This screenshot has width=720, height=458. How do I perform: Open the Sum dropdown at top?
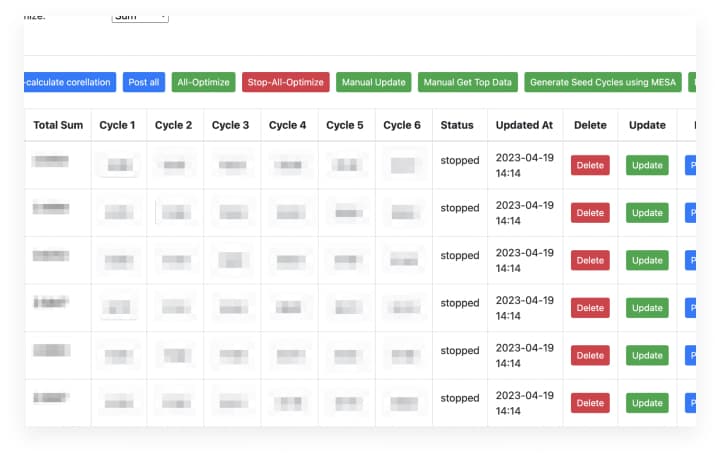click(140, 17)
